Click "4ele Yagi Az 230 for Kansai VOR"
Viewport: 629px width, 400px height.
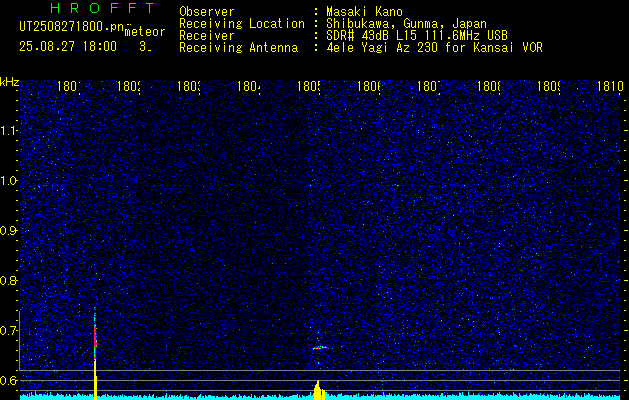[434, 48]
